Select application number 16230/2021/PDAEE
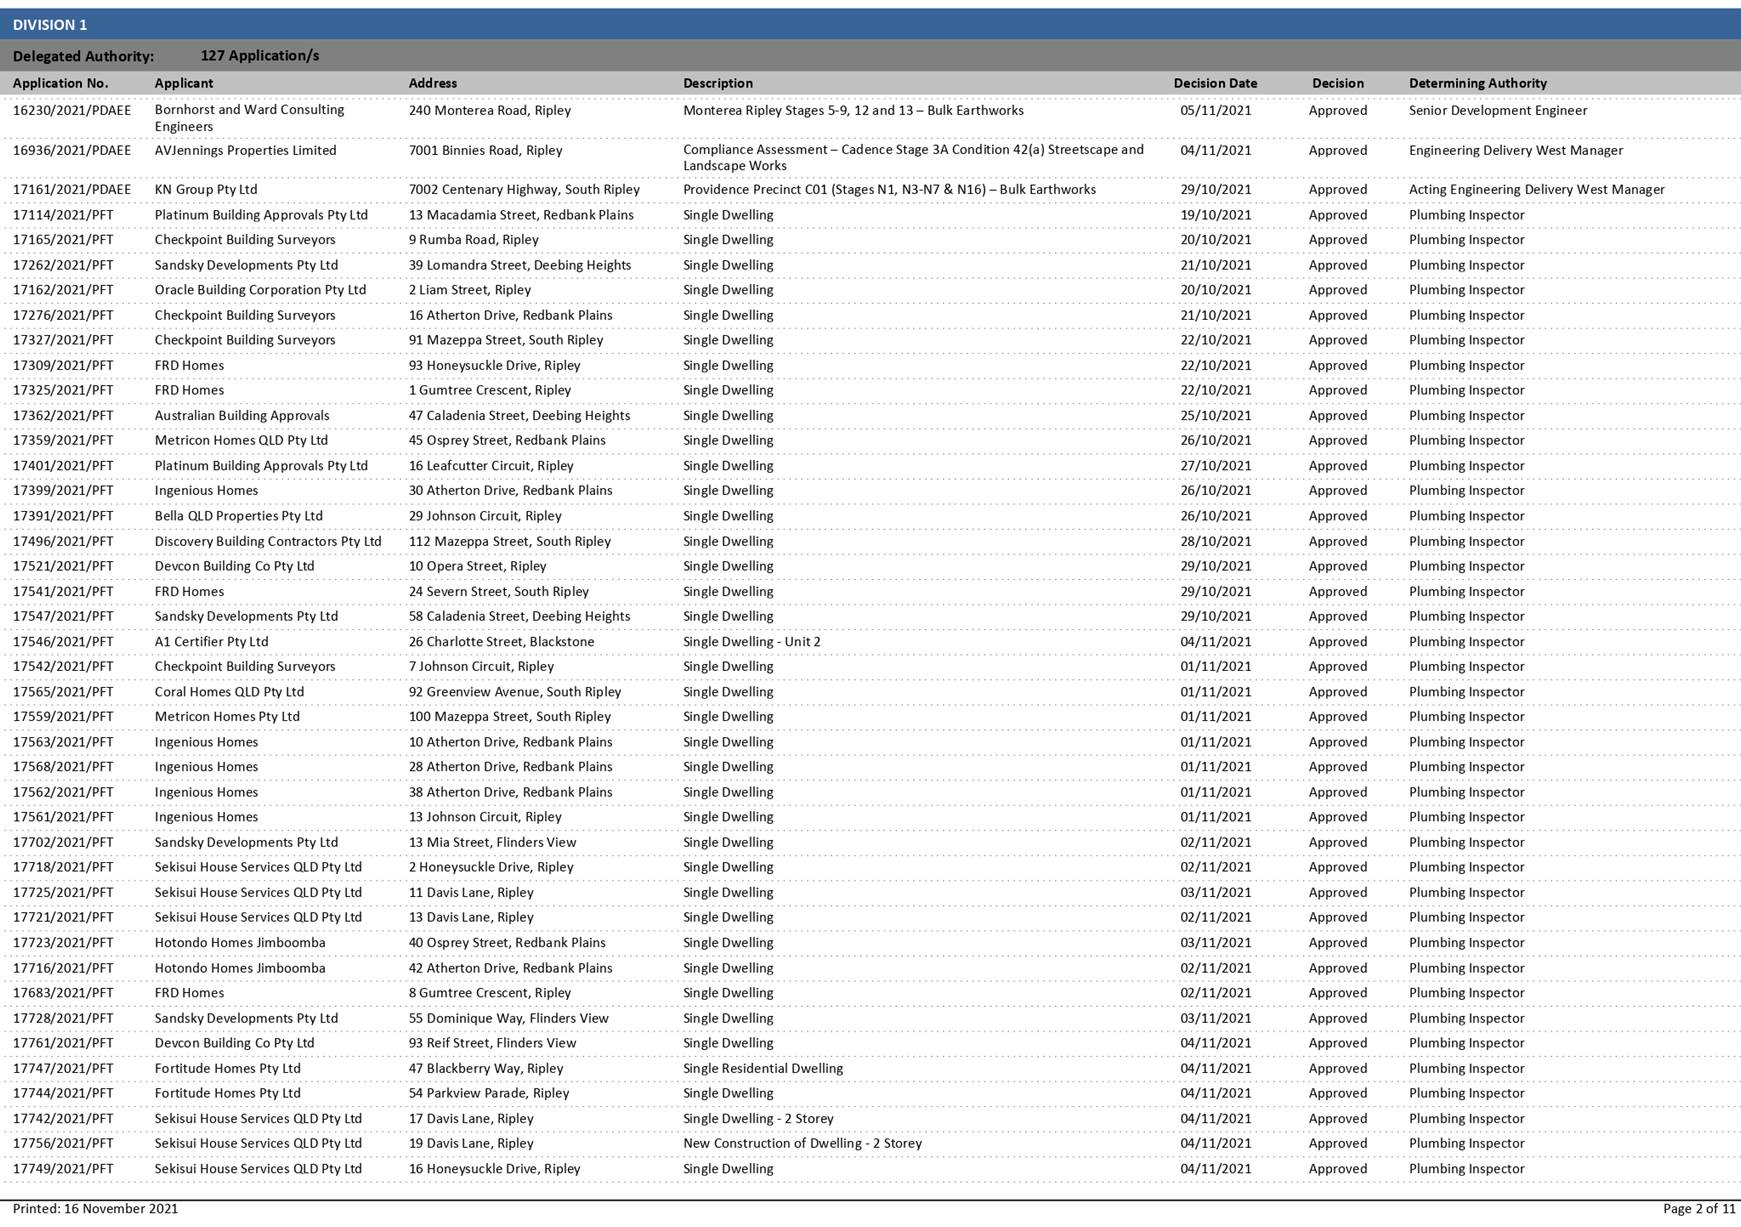Image resolution: width=1741 pixels, height=1227 pixels. (x=72, y=111)
